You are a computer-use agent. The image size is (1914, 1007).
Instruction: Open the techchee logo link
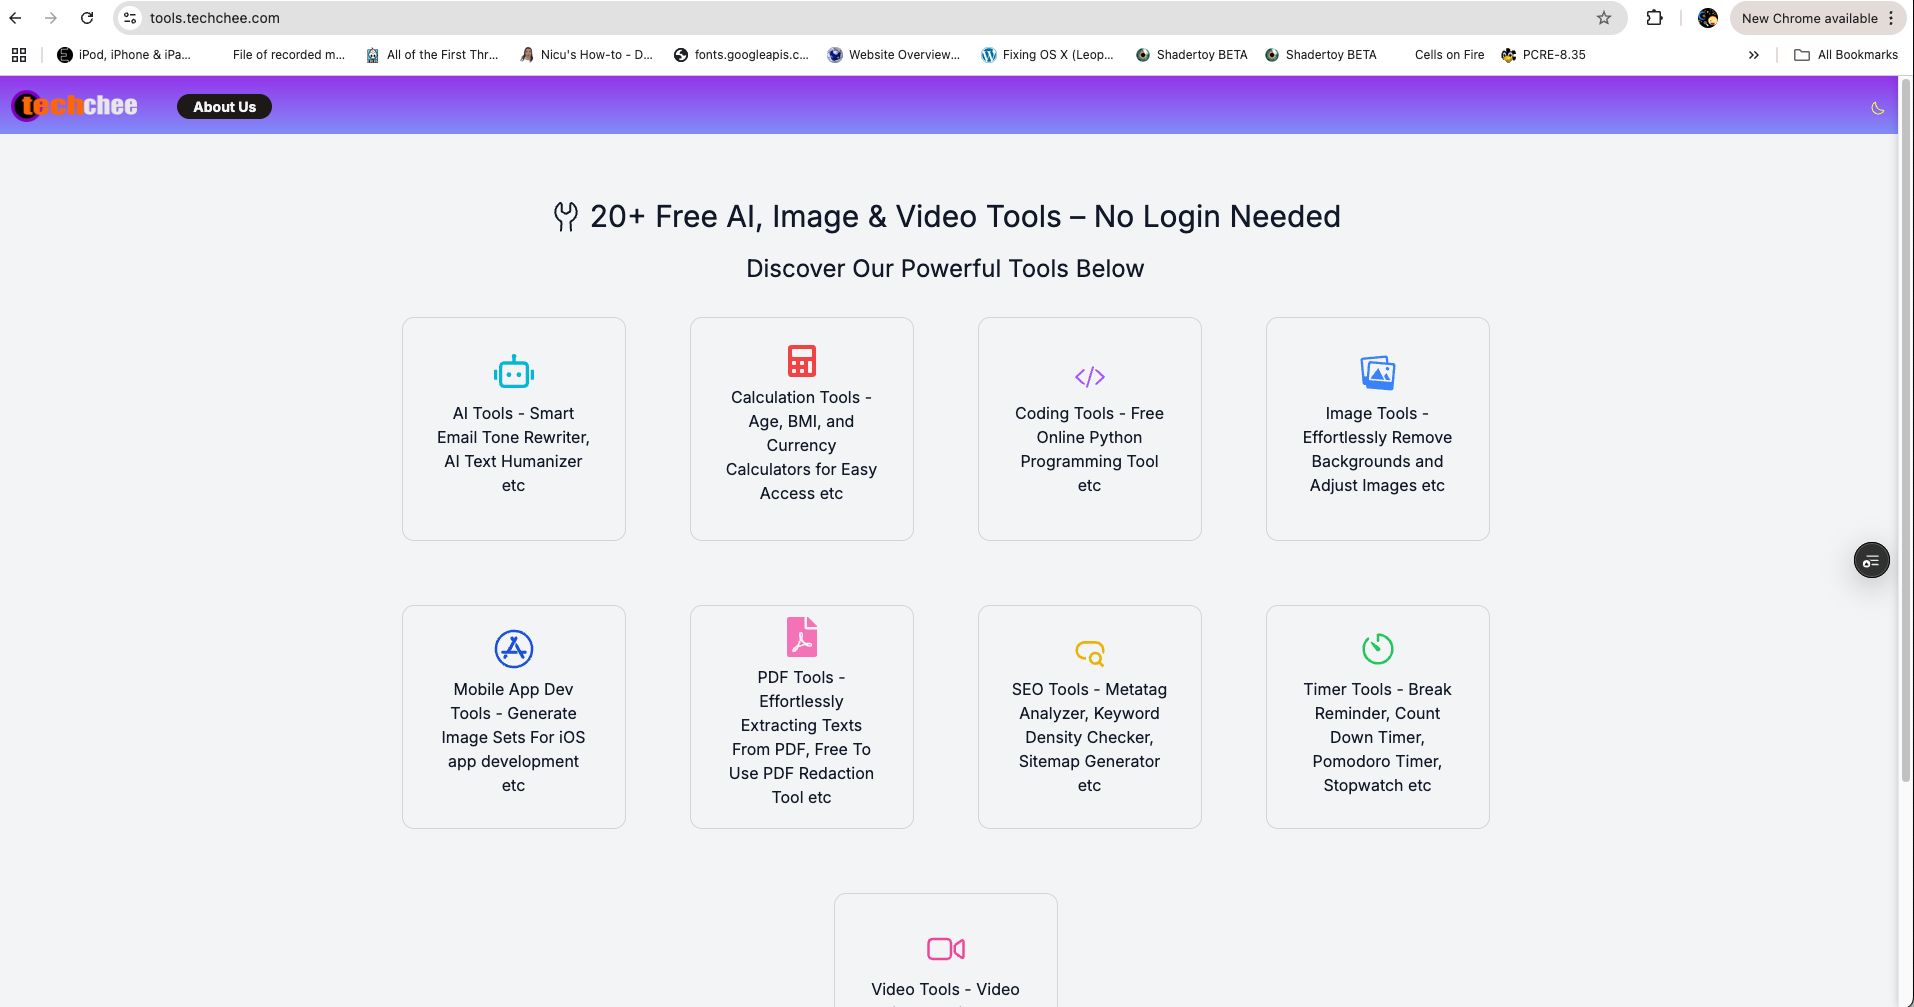74,104
